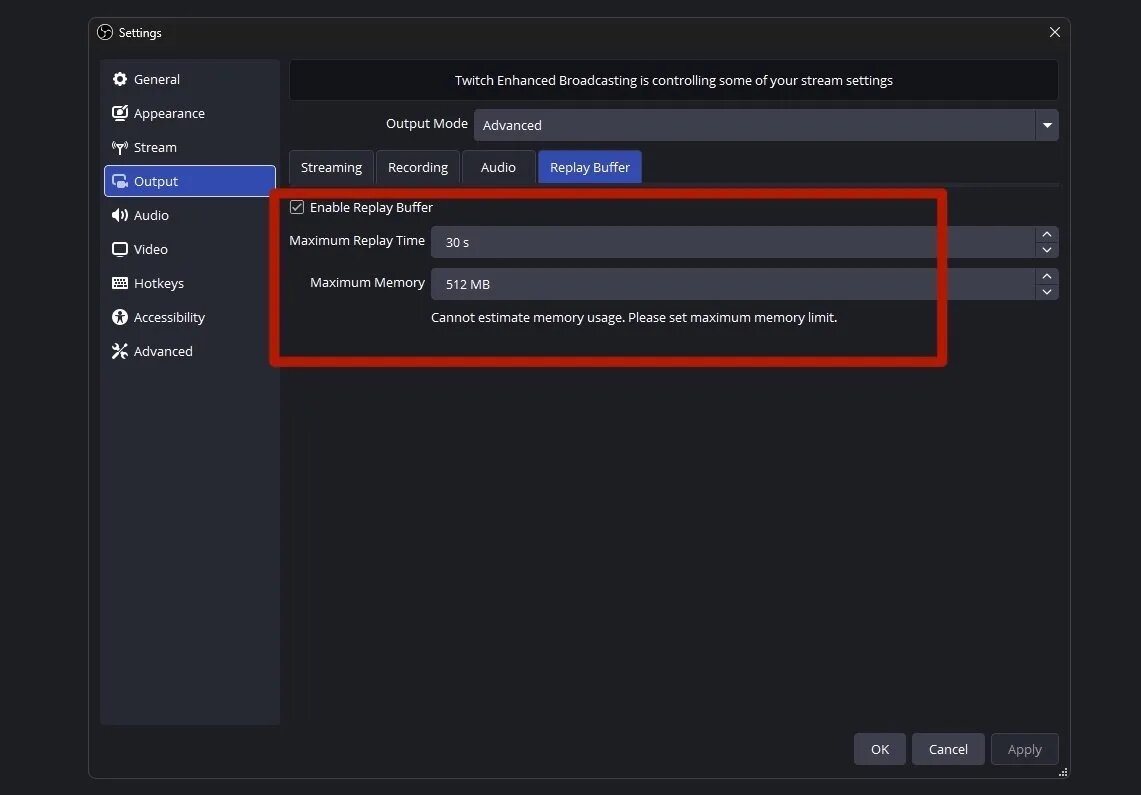Confirm settings with OK button
Viewport: 1141px width, 795px height.
click(880, 749)
